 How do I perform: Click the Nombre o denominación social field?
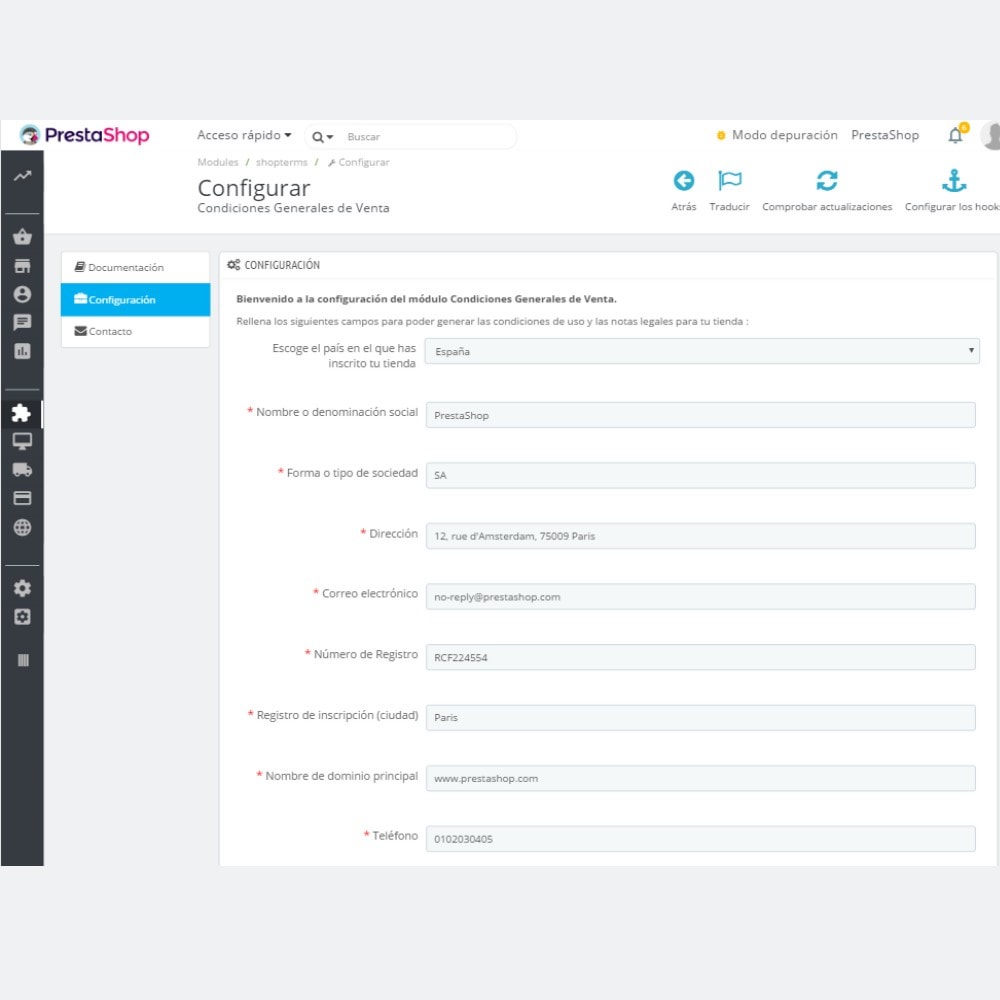point(700,415)
